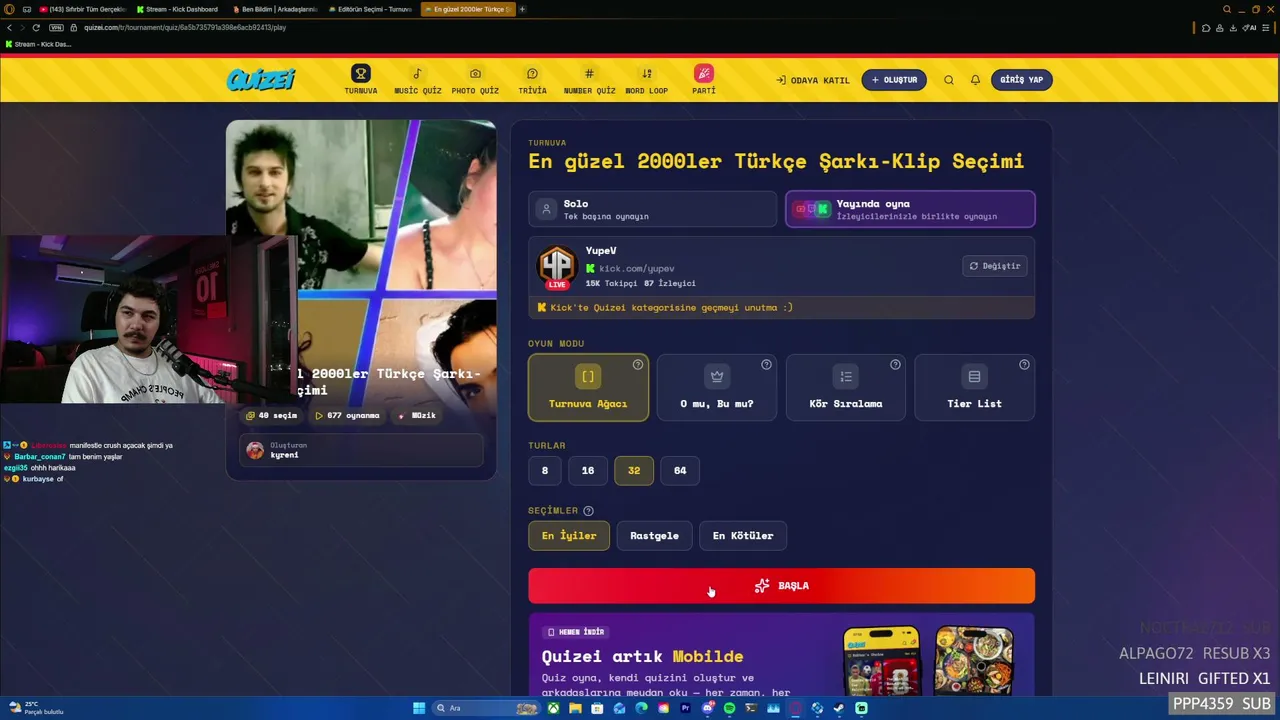Screen dimensions: 1280x720
Task: Show help for Kör Sıralama mode
Action: [896, 365]
